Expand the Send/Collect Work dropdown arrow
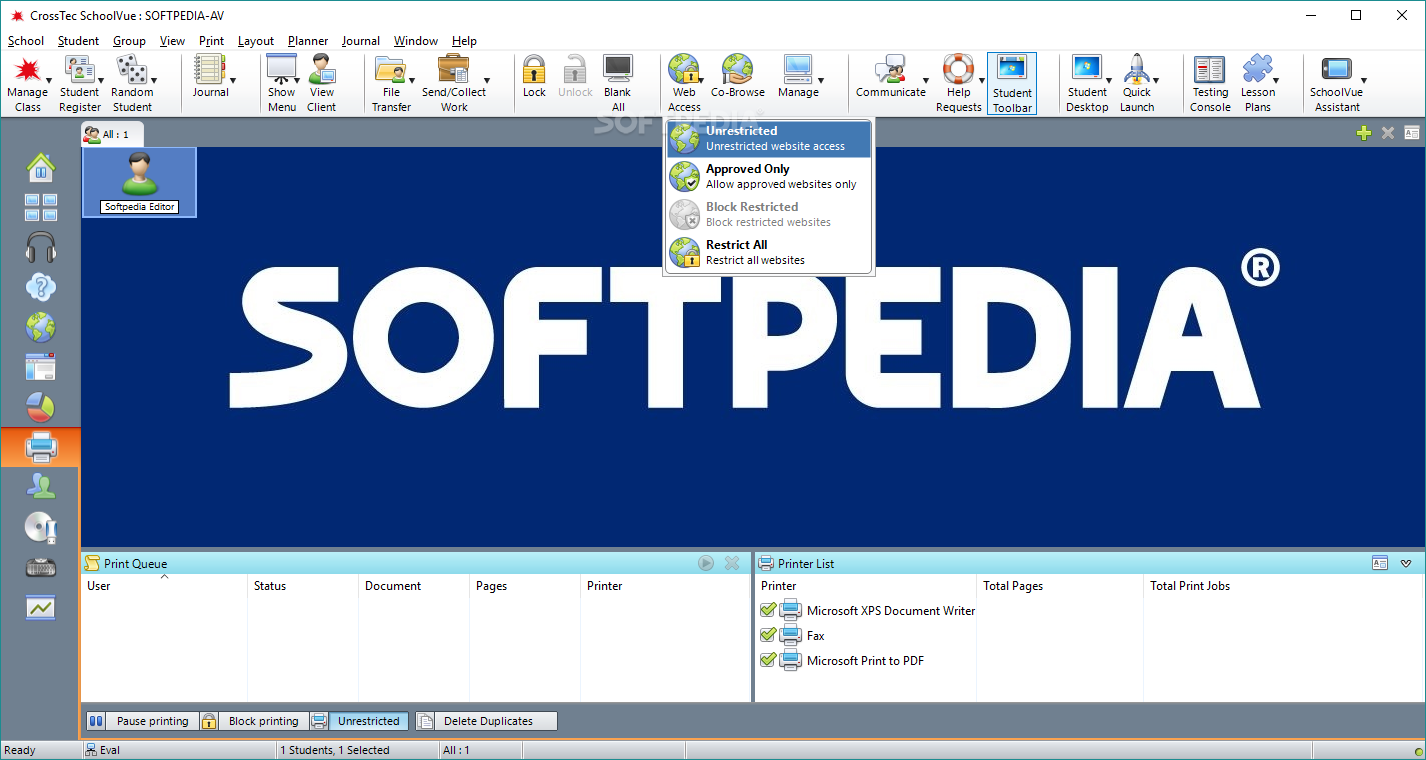 coord(487,80)
